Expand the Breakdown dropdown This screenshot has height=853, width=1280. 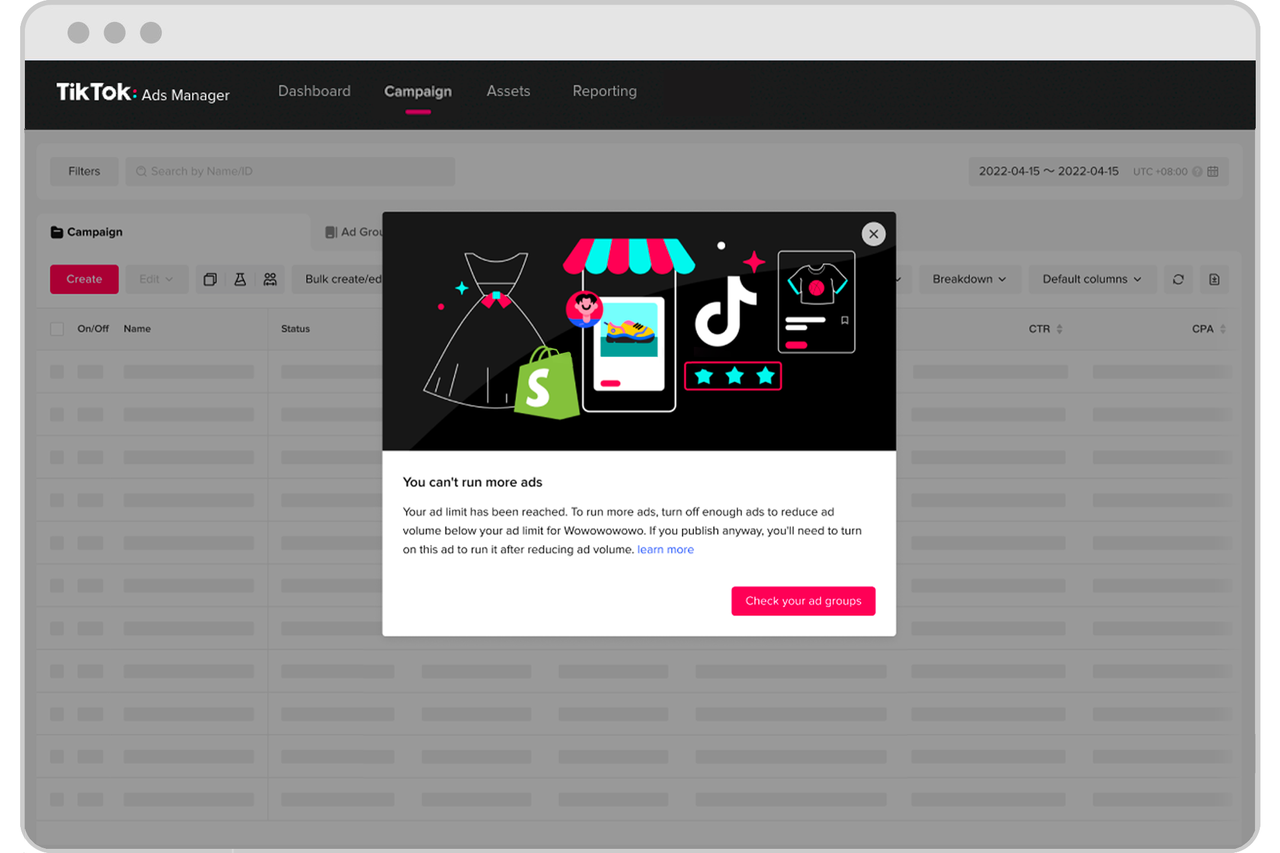pos(969,279)
